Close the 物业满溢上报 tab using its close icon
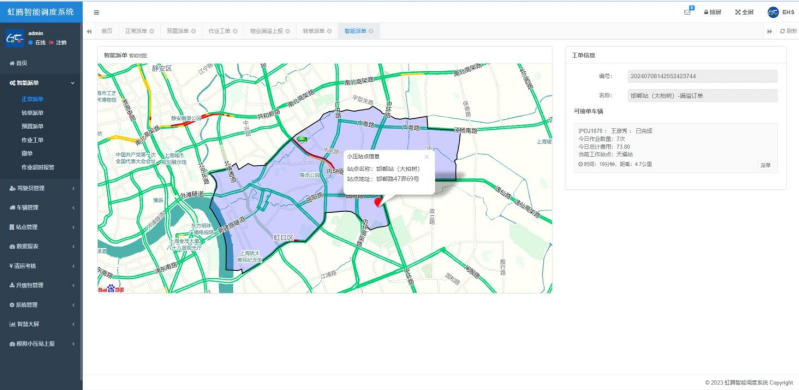799x390 pixels. pos(287,31)
